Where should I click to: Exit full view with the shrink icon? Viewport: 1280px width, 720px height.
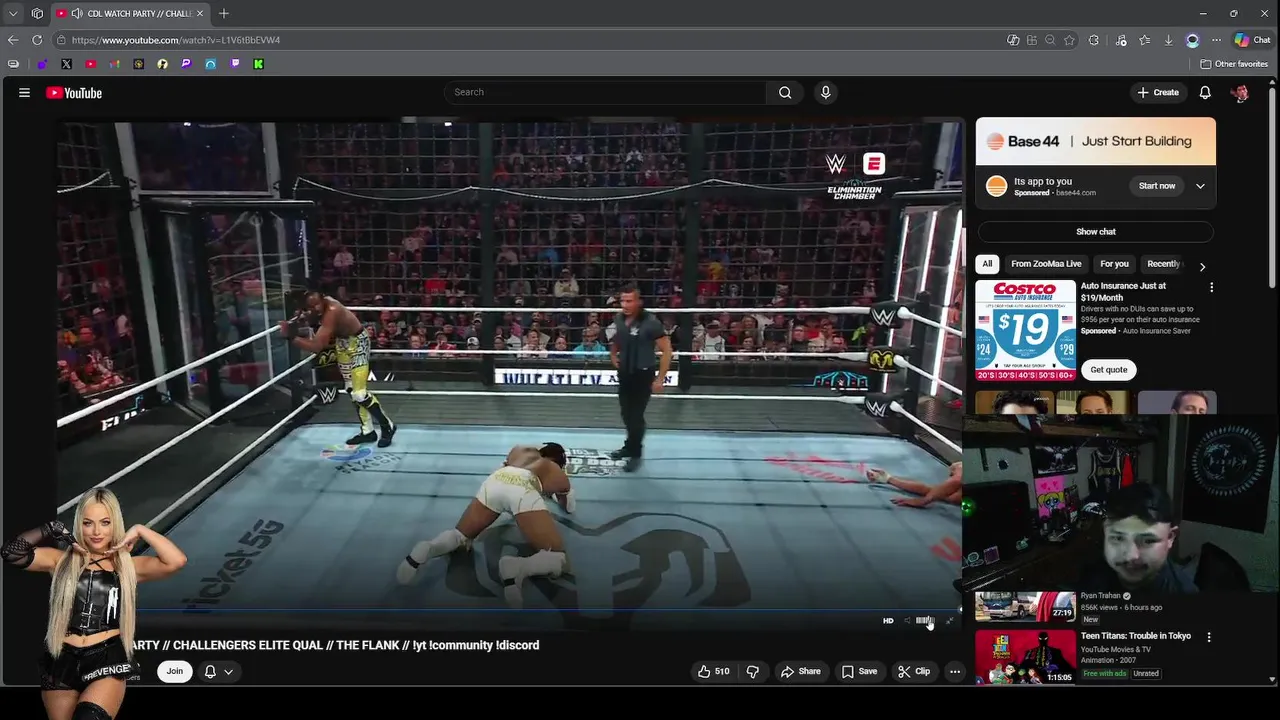coord(950,621)
